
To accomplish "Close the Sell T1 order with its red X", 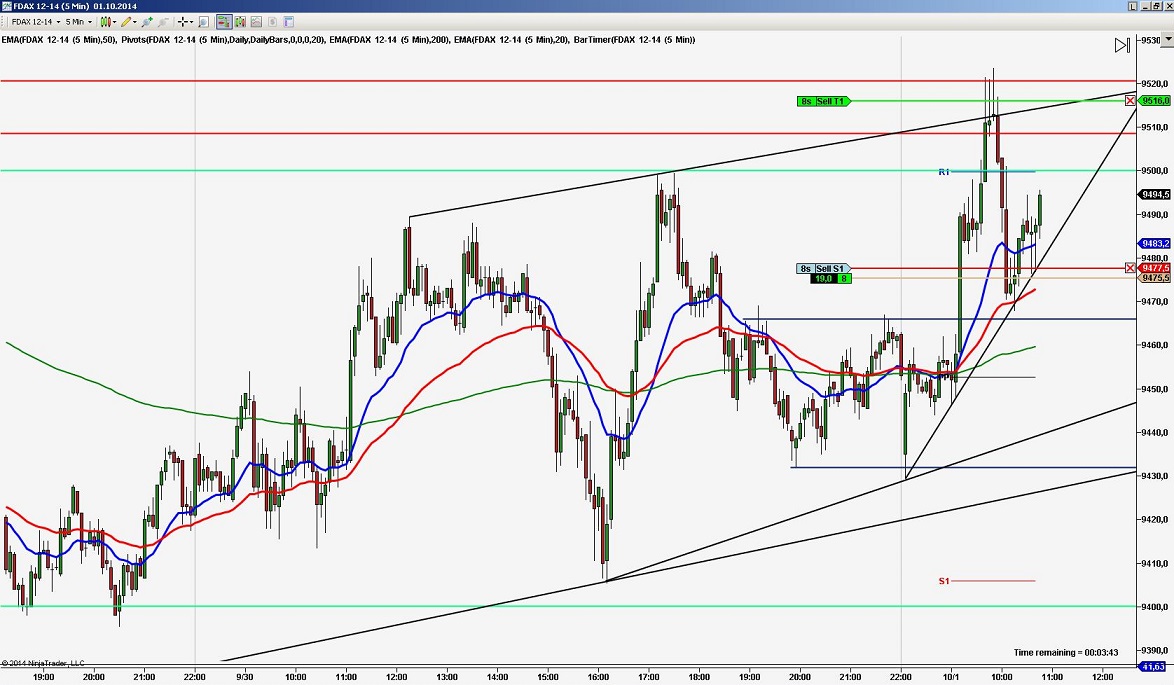I will click(1130, 101).
